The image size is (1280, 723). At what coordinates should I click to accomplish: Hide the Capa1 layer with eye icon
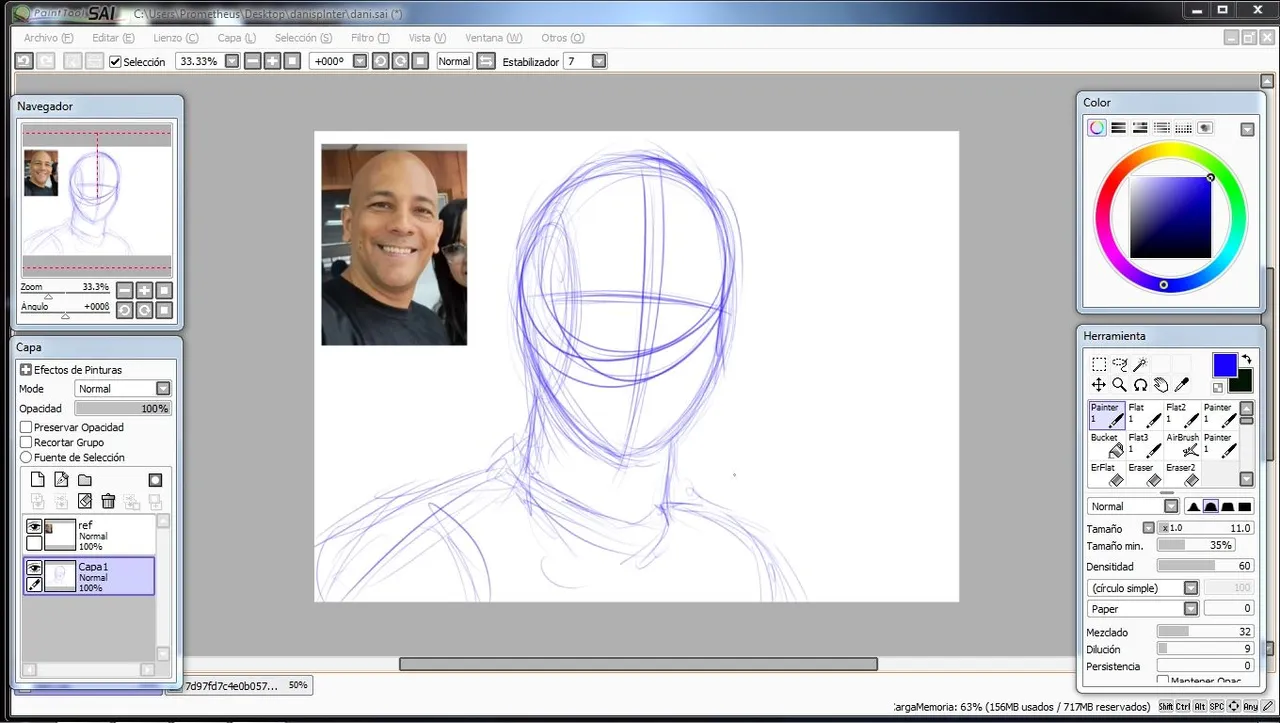point(34,568)
